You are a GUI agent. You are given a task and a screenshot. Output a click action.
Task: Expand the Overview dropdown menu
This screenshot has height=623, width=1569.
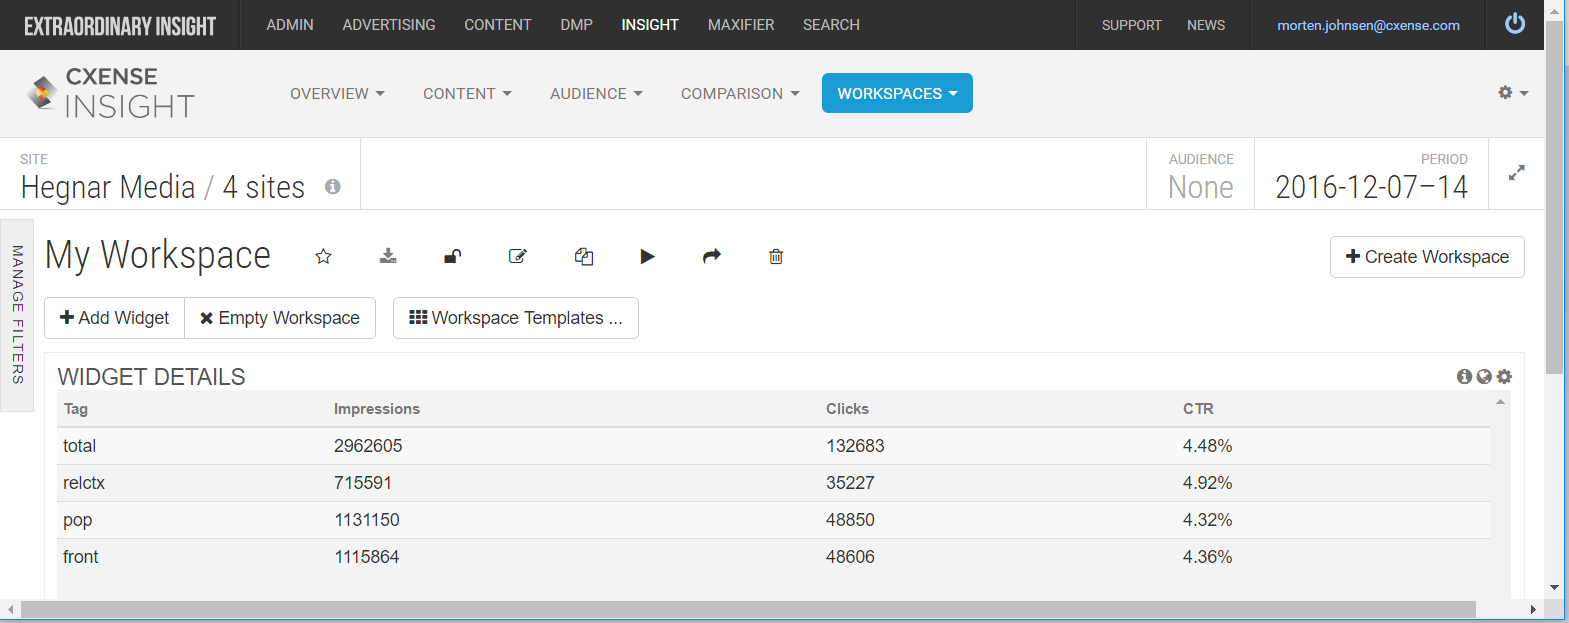pos(337,93)
